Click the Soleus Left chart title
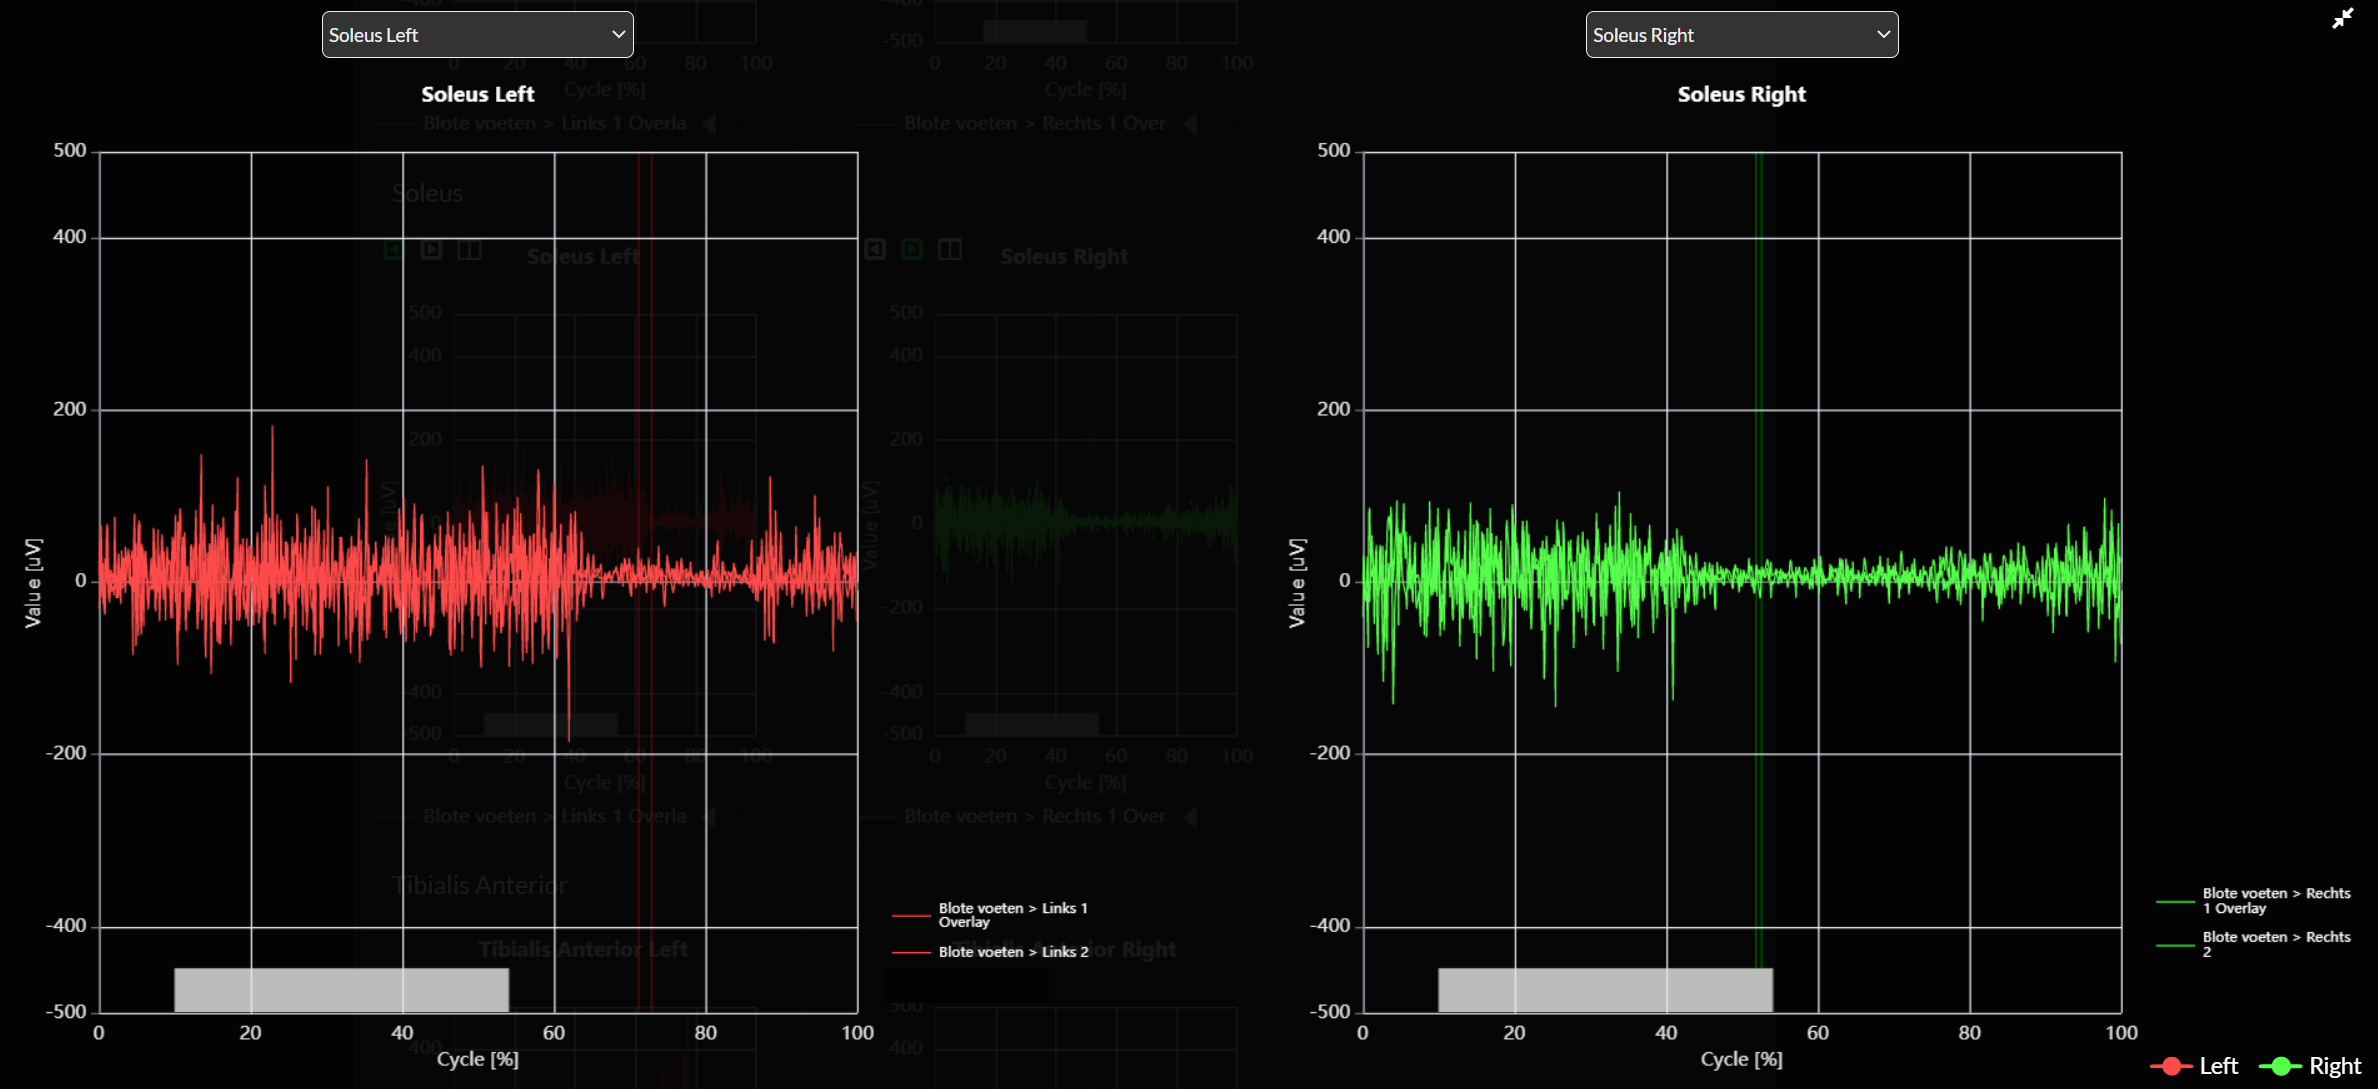 477,94
